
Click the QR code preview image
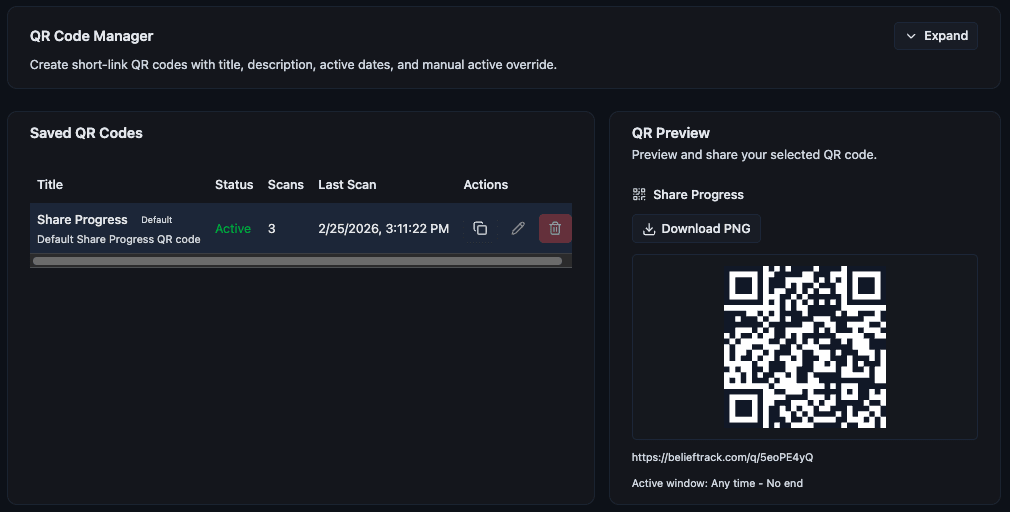(805, 347)
